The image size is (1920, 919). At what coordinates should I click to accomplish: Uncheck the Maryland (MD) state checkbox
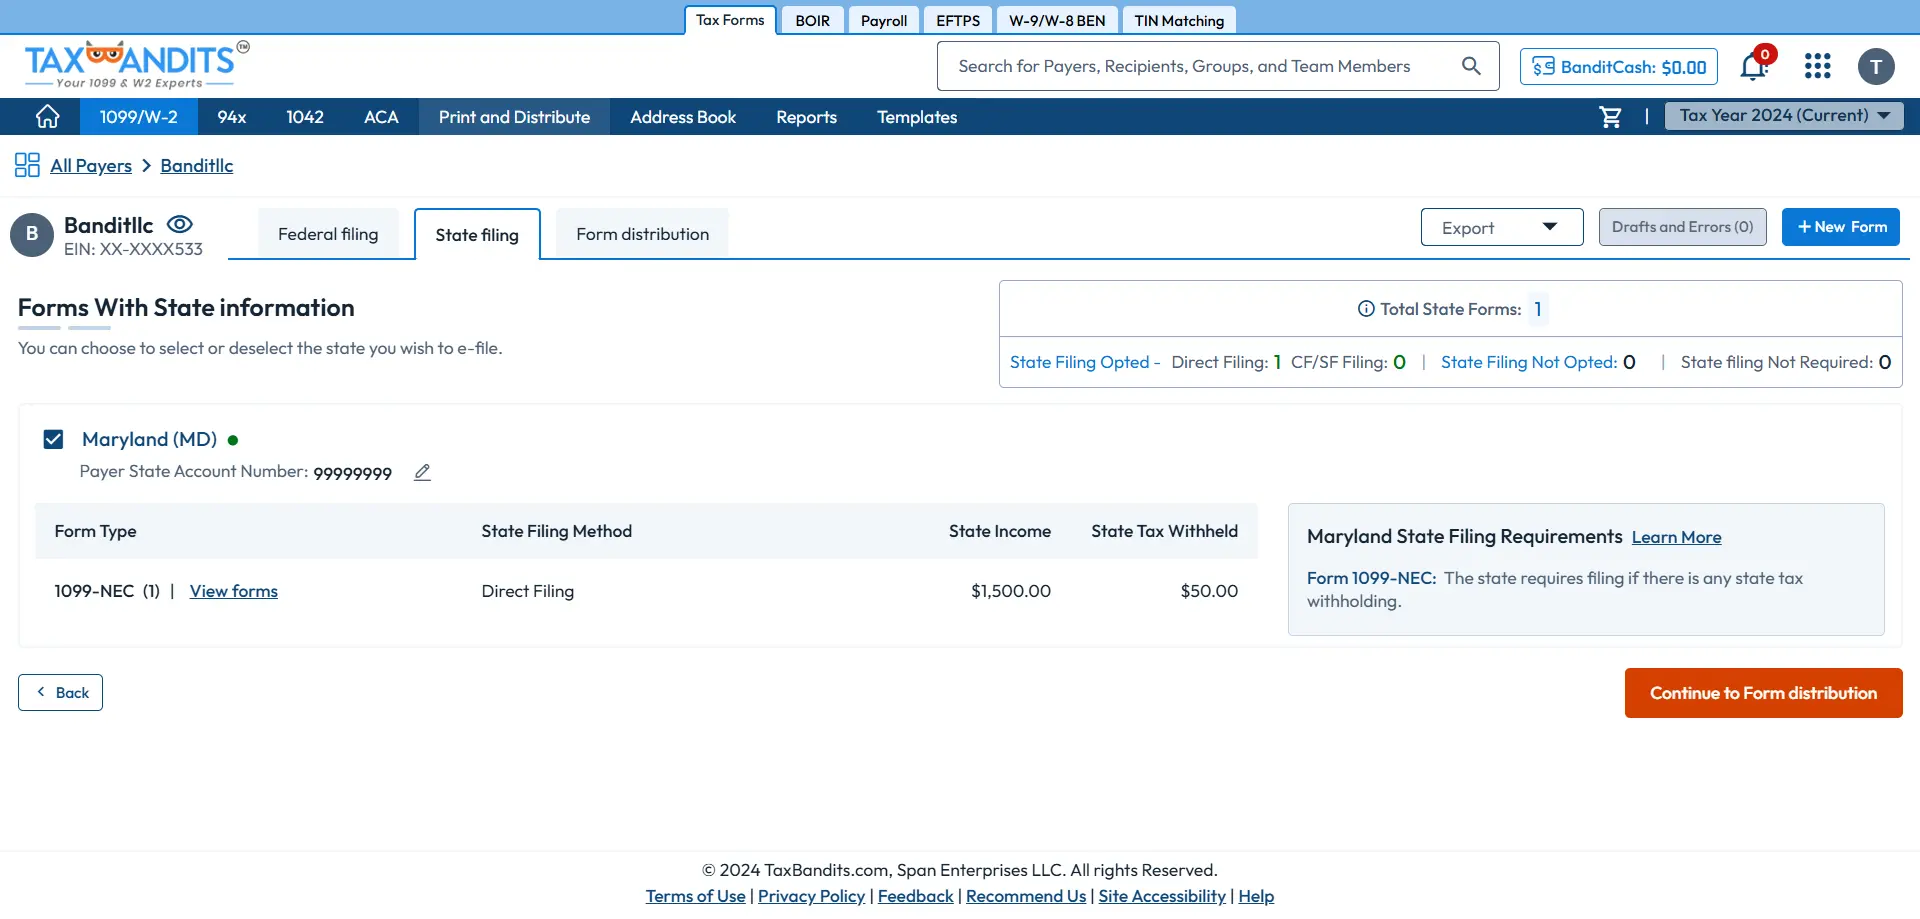click(53, 439)
